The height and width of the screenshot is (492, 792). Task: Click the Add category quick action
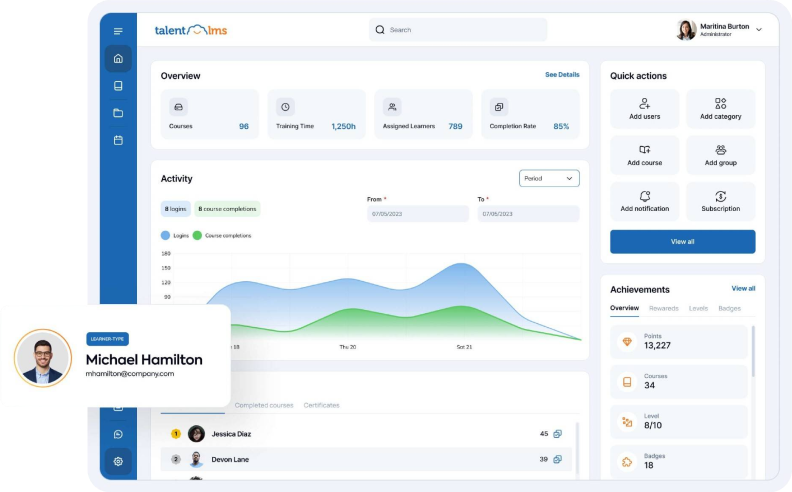coord(720,109)
